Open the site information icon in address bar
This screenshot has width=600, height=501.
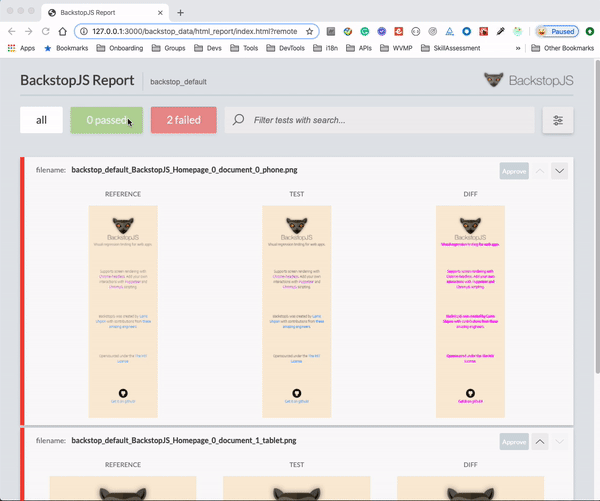(84, 31)
